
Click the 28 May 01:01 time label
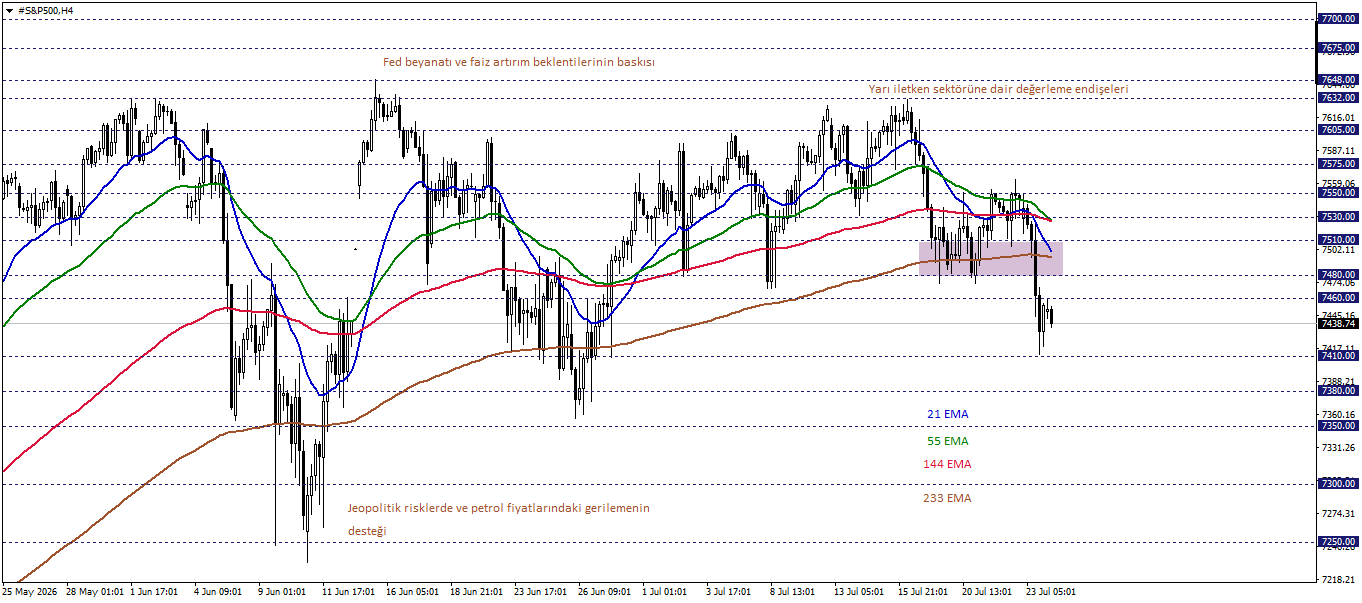point(94,592)
